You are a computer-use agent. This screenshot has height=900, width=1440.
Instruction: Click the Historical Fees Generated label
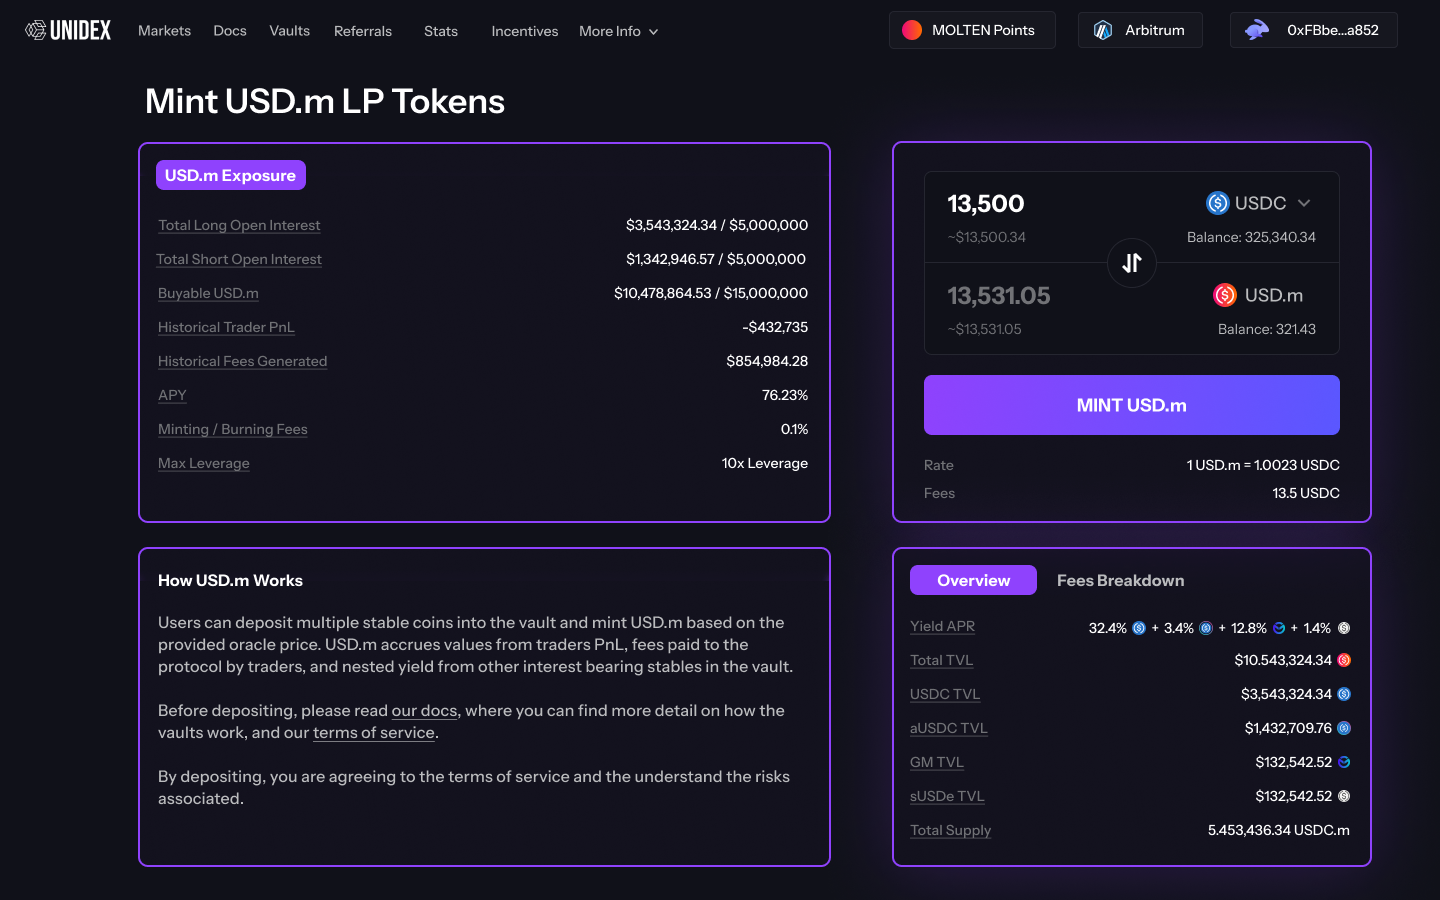[242, 361]
